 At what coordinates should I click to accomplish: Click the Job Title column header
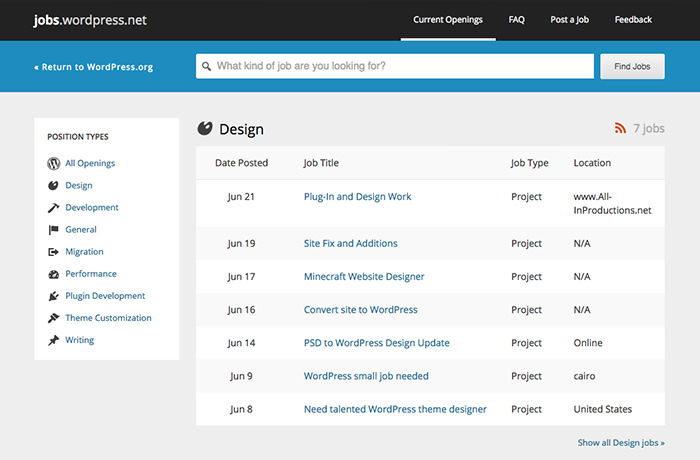321,163
